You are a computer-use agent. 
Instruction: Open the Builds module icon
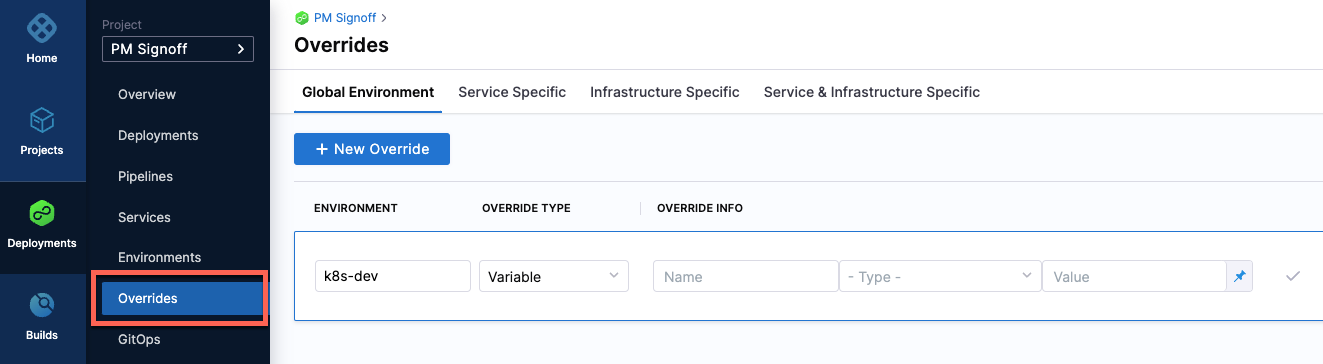pos(42,305)
